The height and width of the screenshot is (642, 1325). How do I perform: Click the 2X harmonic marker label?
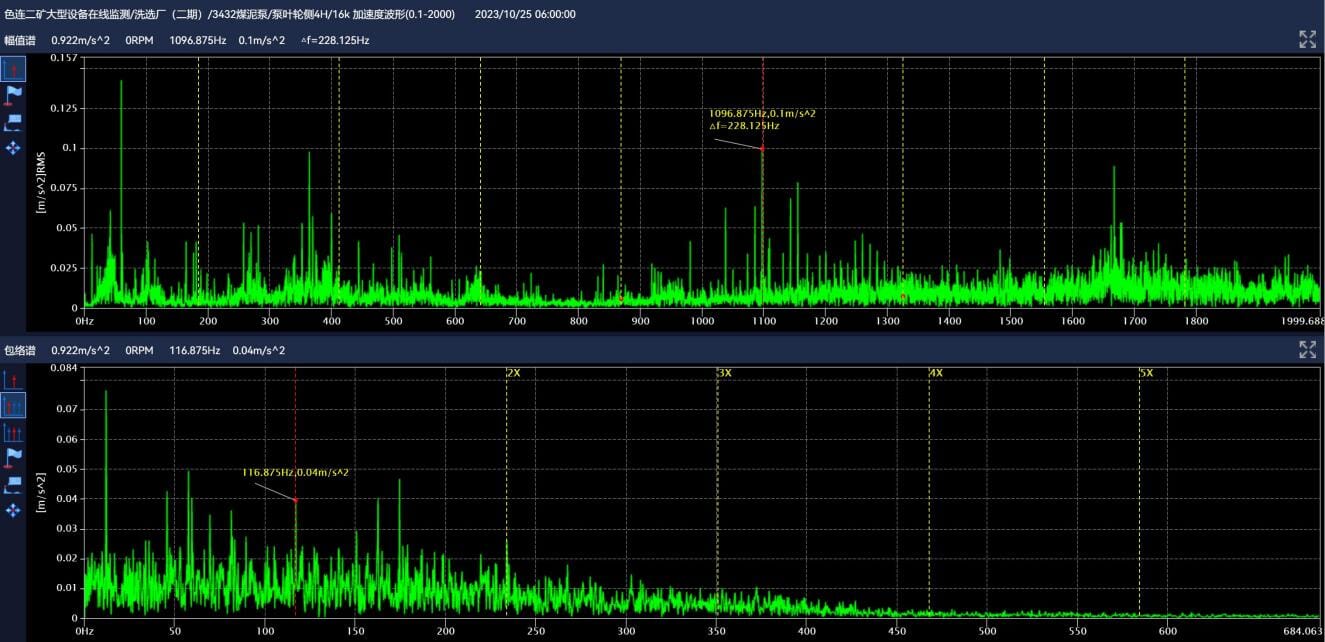tap(513, 373)
